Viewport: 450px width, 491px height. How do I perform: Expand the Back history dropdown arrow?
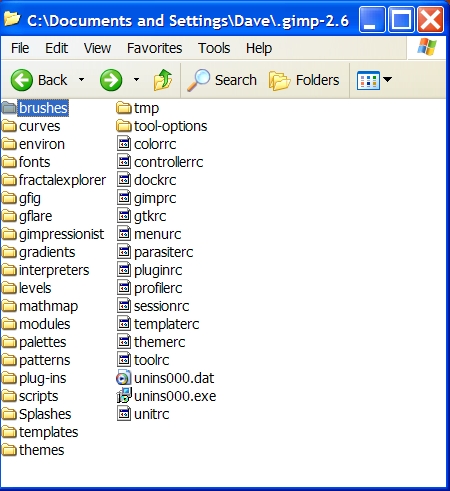coord(81,80)
